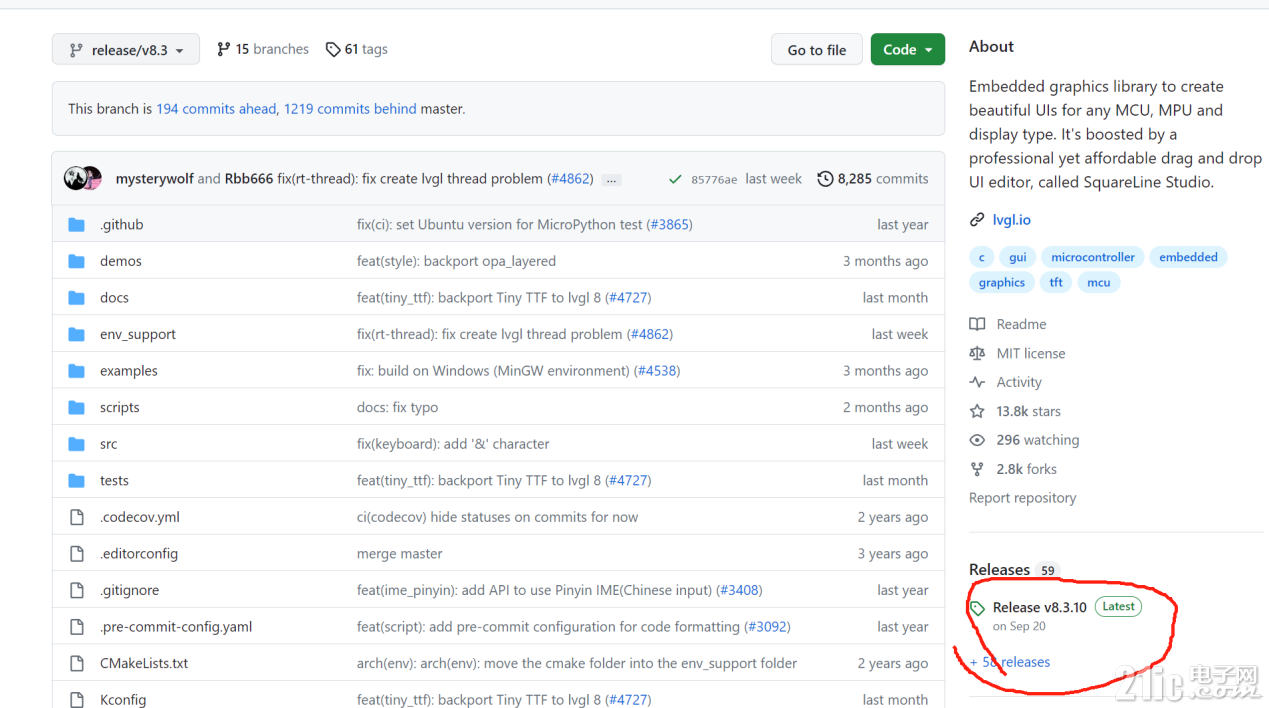Open the .codecov.yml file

pyautogui.click(x=140, y=517)
